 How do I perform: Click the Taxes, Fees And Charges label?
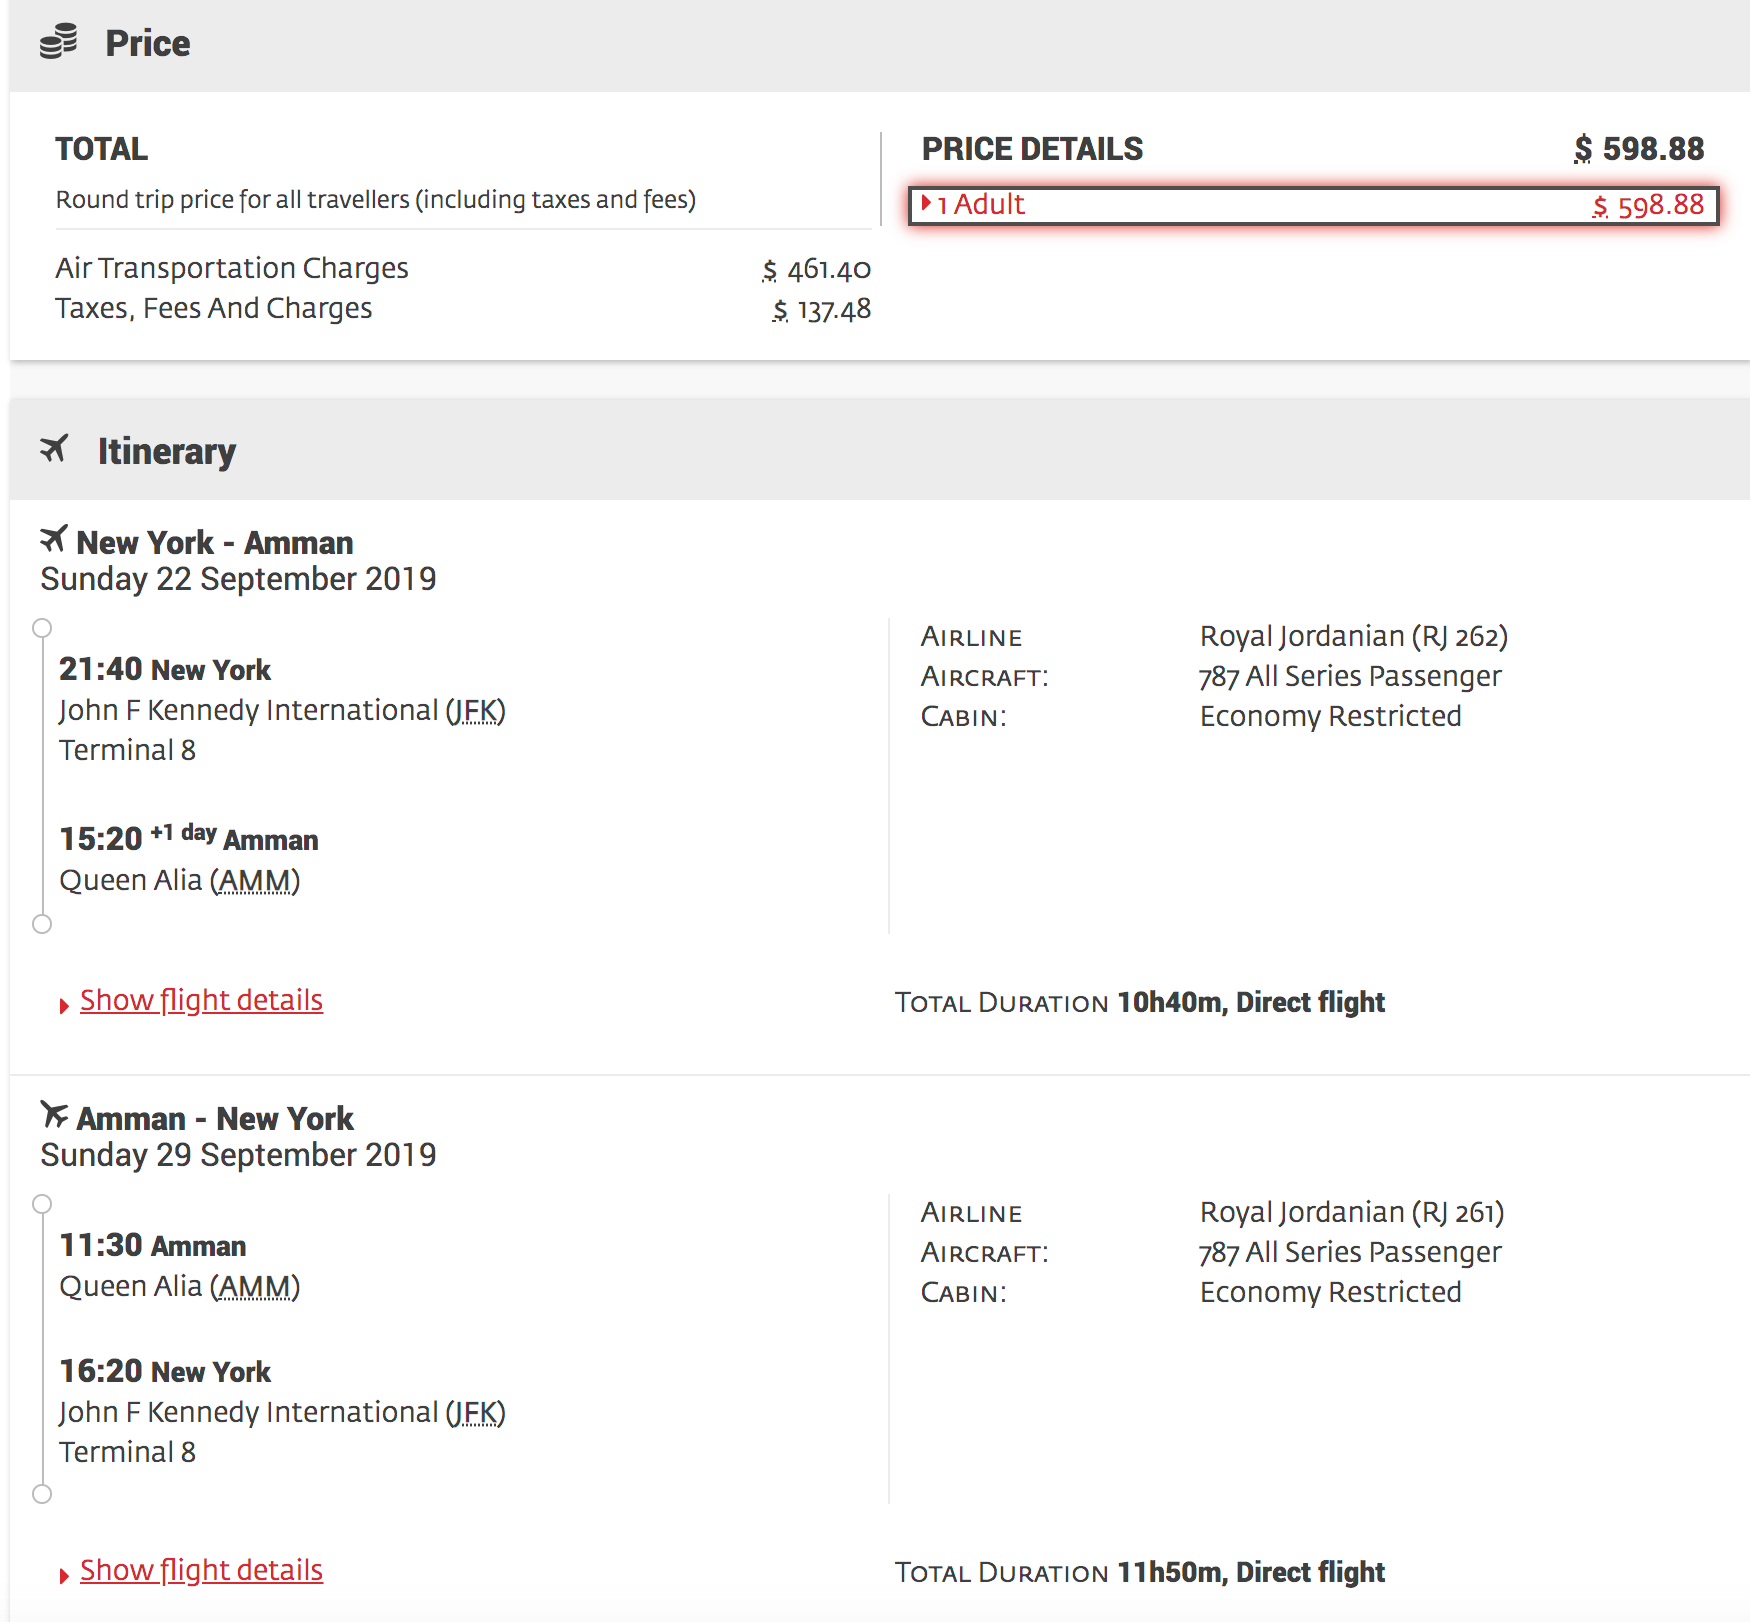[x=214, y=308]
